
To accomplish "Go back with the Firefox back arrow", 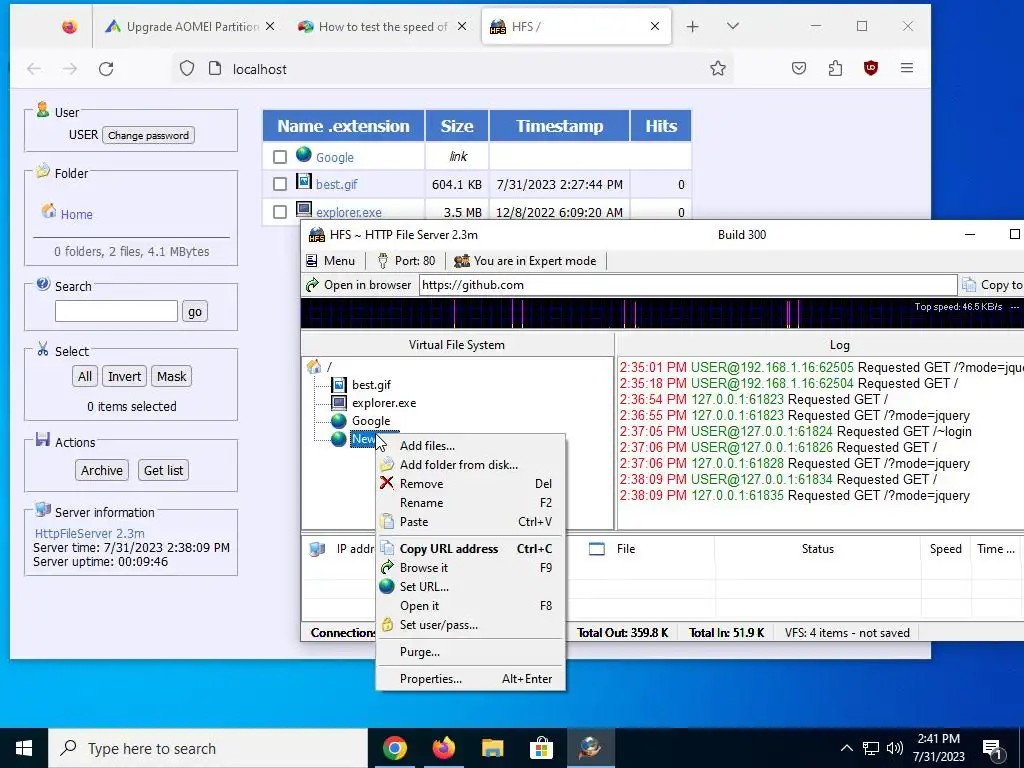I will [x=34, y=69].
